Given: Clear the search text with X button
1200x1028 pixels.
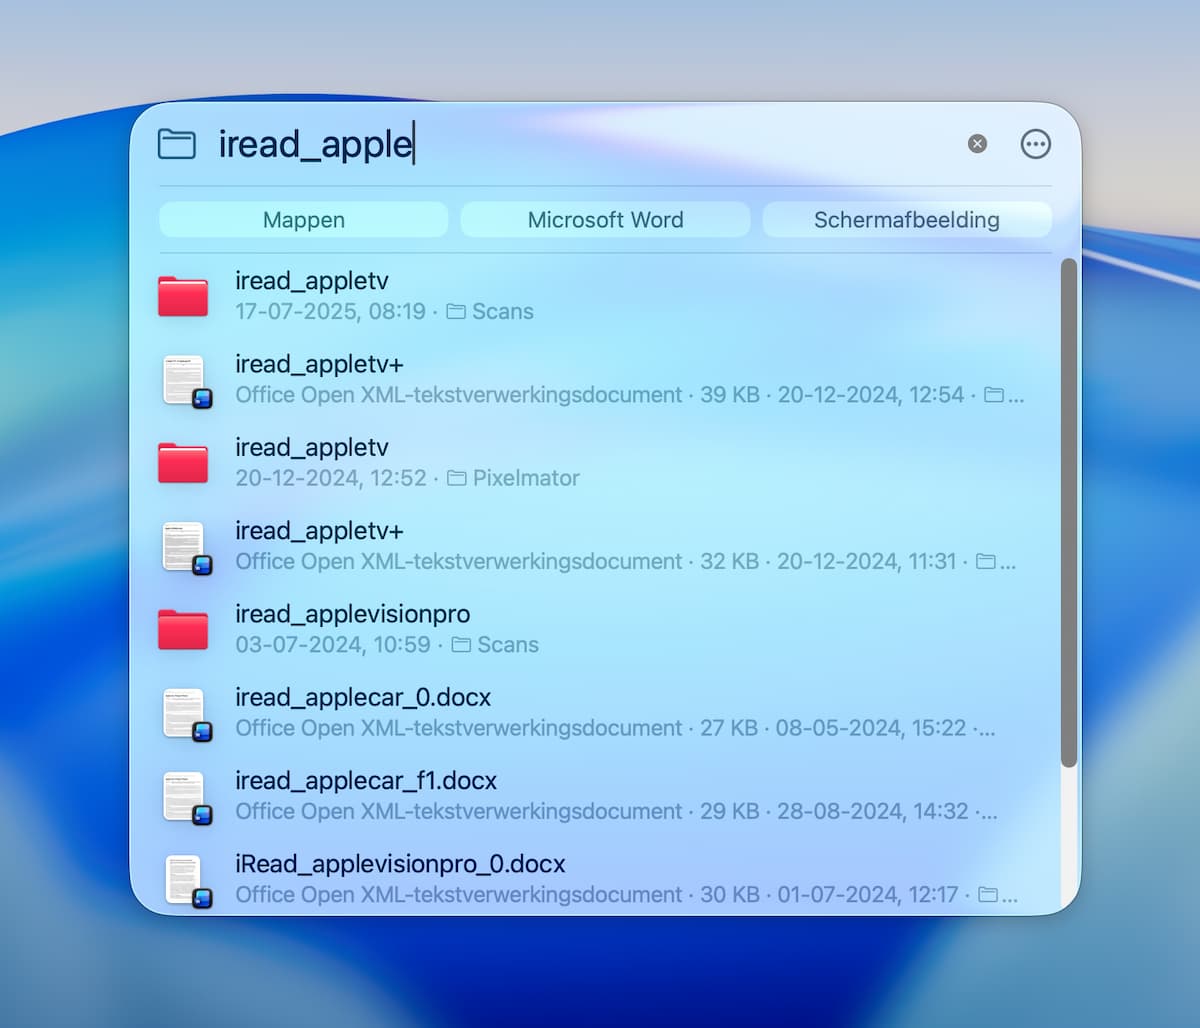Looking at the screenshot, I should [977, 144].
